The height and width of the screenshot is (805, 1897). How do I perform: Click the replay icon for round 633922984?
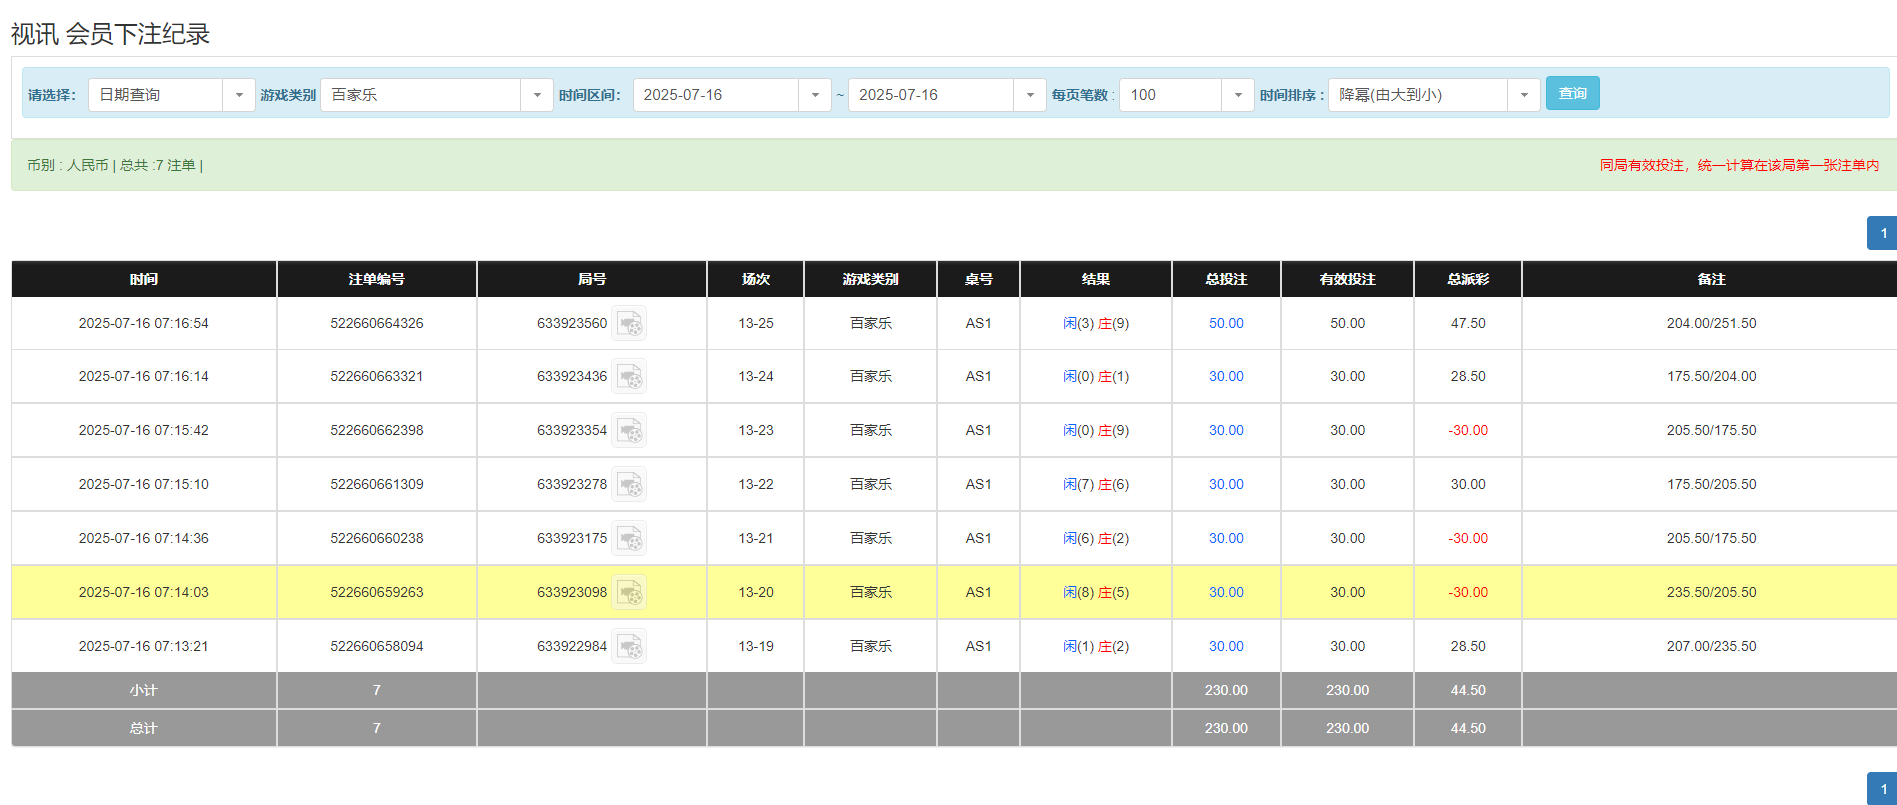(x=629, y=647)
